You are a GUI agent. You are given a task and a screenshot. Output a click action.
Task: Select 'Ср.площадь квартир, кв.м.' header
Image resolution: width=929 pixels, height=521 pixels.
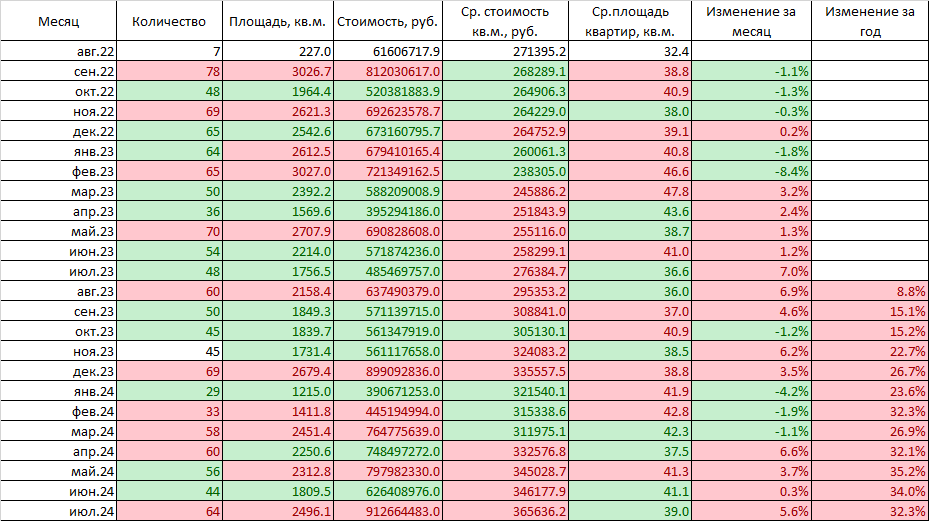point(630,21)
